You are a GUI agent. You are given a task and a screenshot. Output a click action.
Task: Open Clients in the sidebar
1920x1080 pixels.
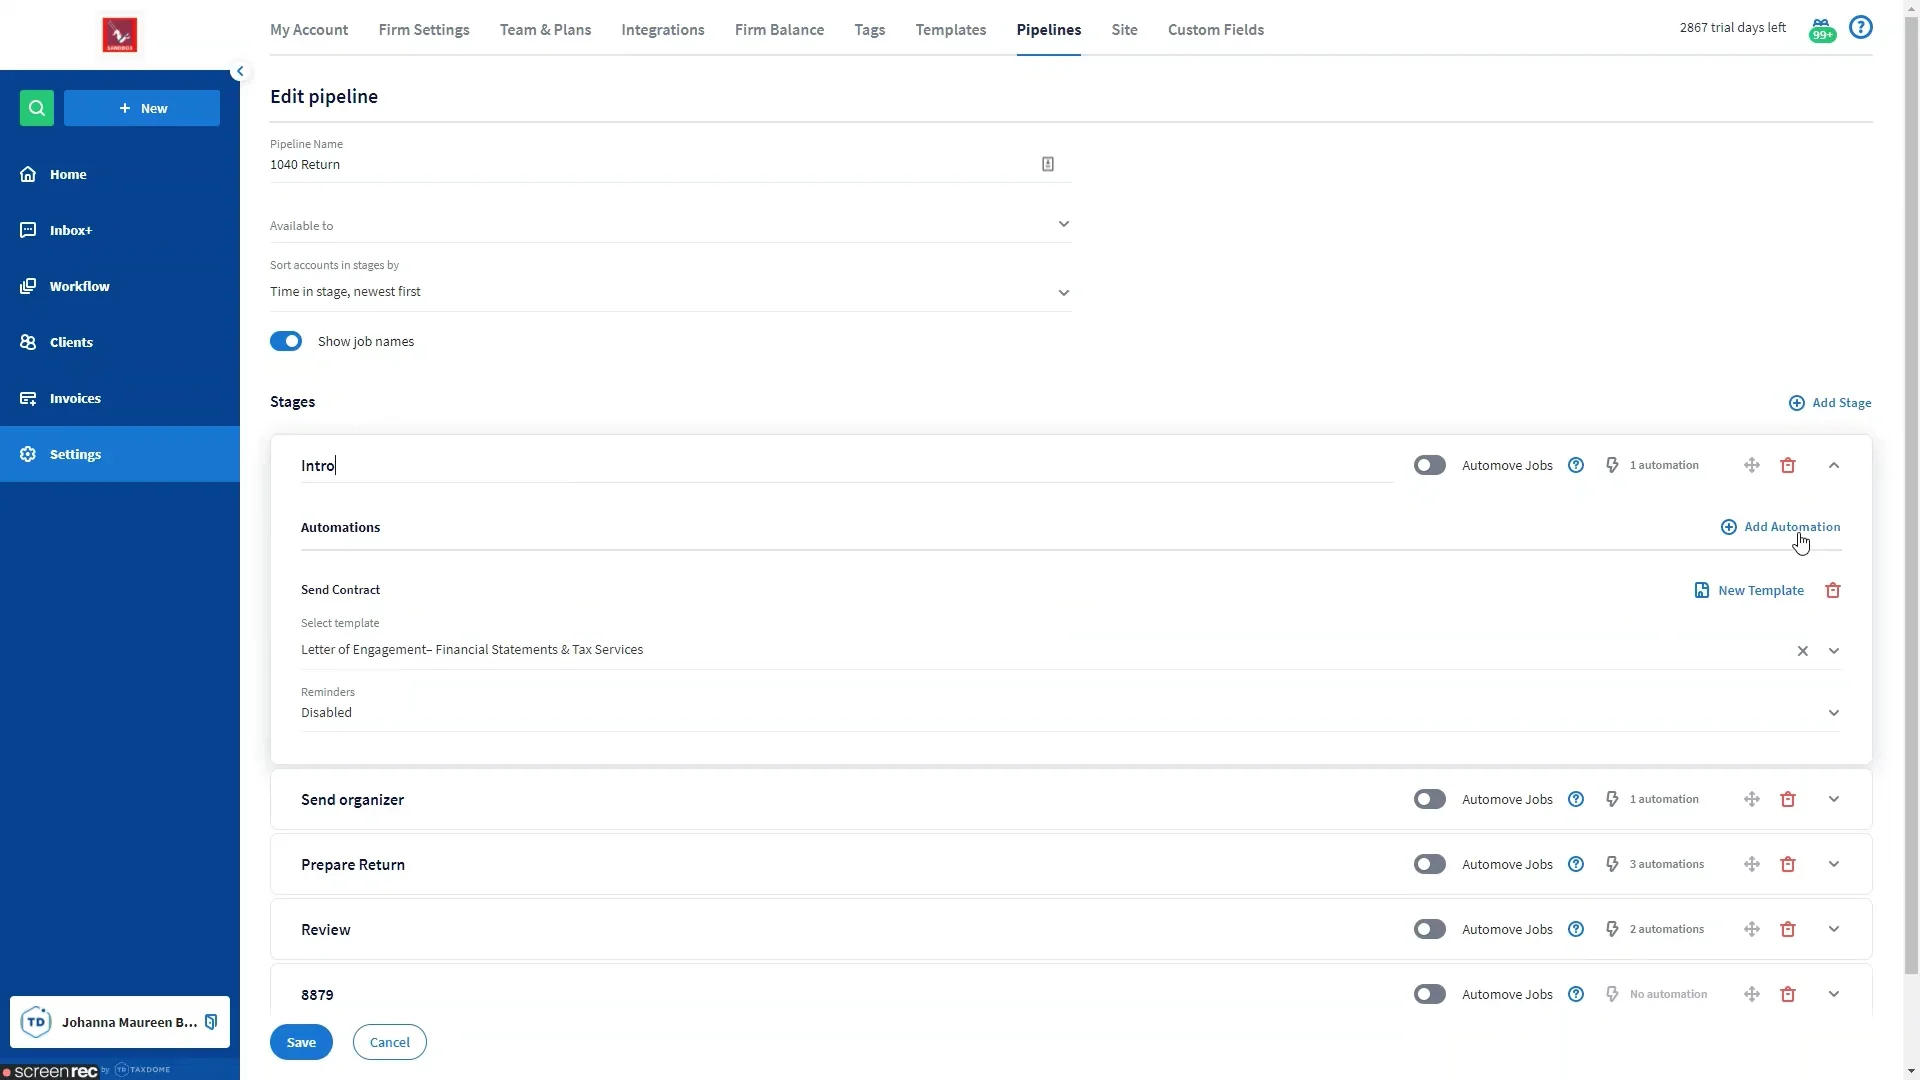[120, 342]
